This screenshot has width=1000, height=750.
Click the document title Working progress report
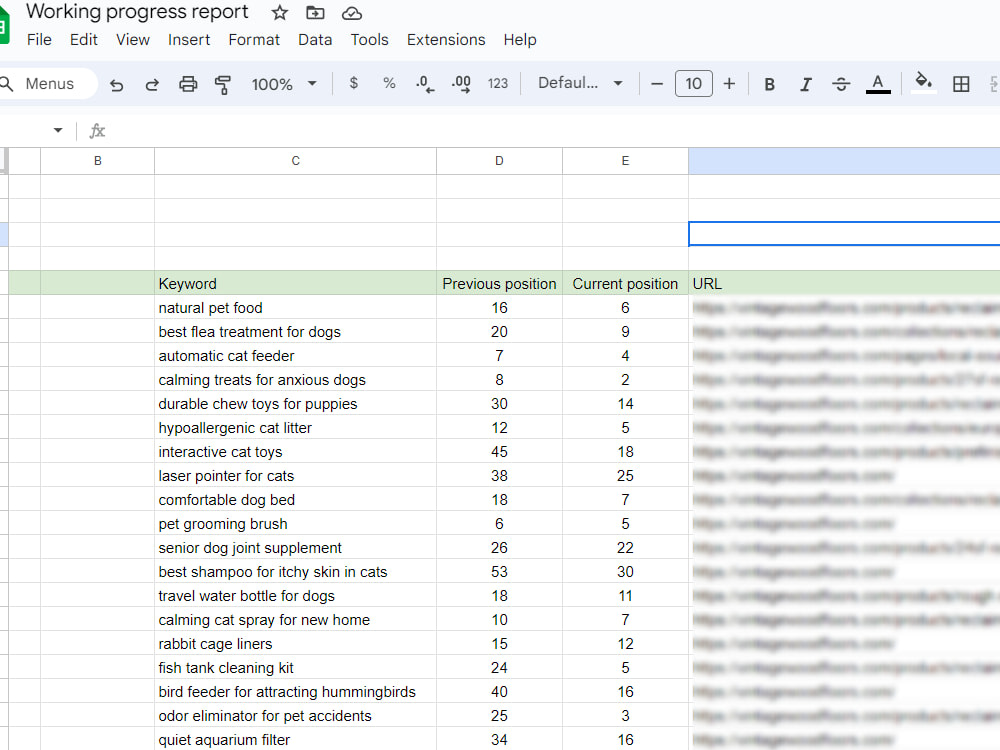[137, 12]
